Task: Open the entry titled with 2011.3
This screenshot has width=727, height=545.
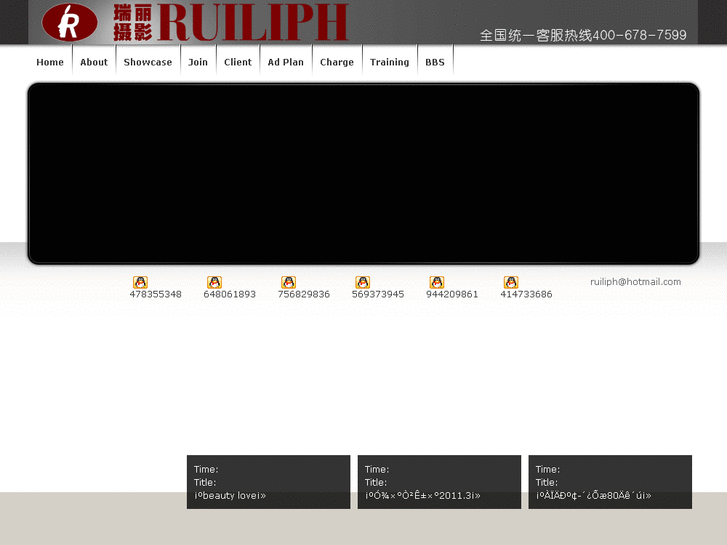Action: (422, 495)
